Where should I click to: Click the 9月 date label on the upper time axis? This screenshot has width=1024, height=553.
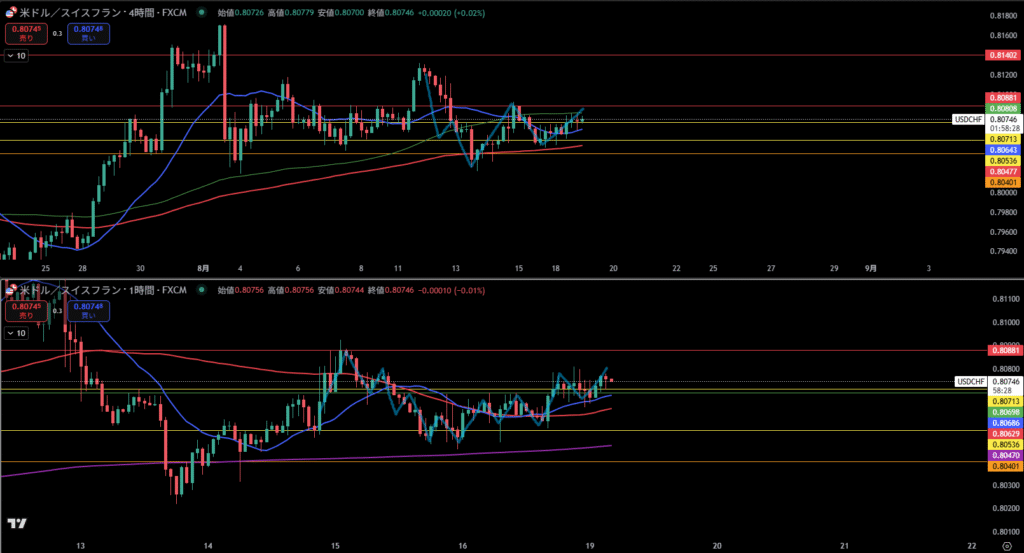(x=871, y=268)
